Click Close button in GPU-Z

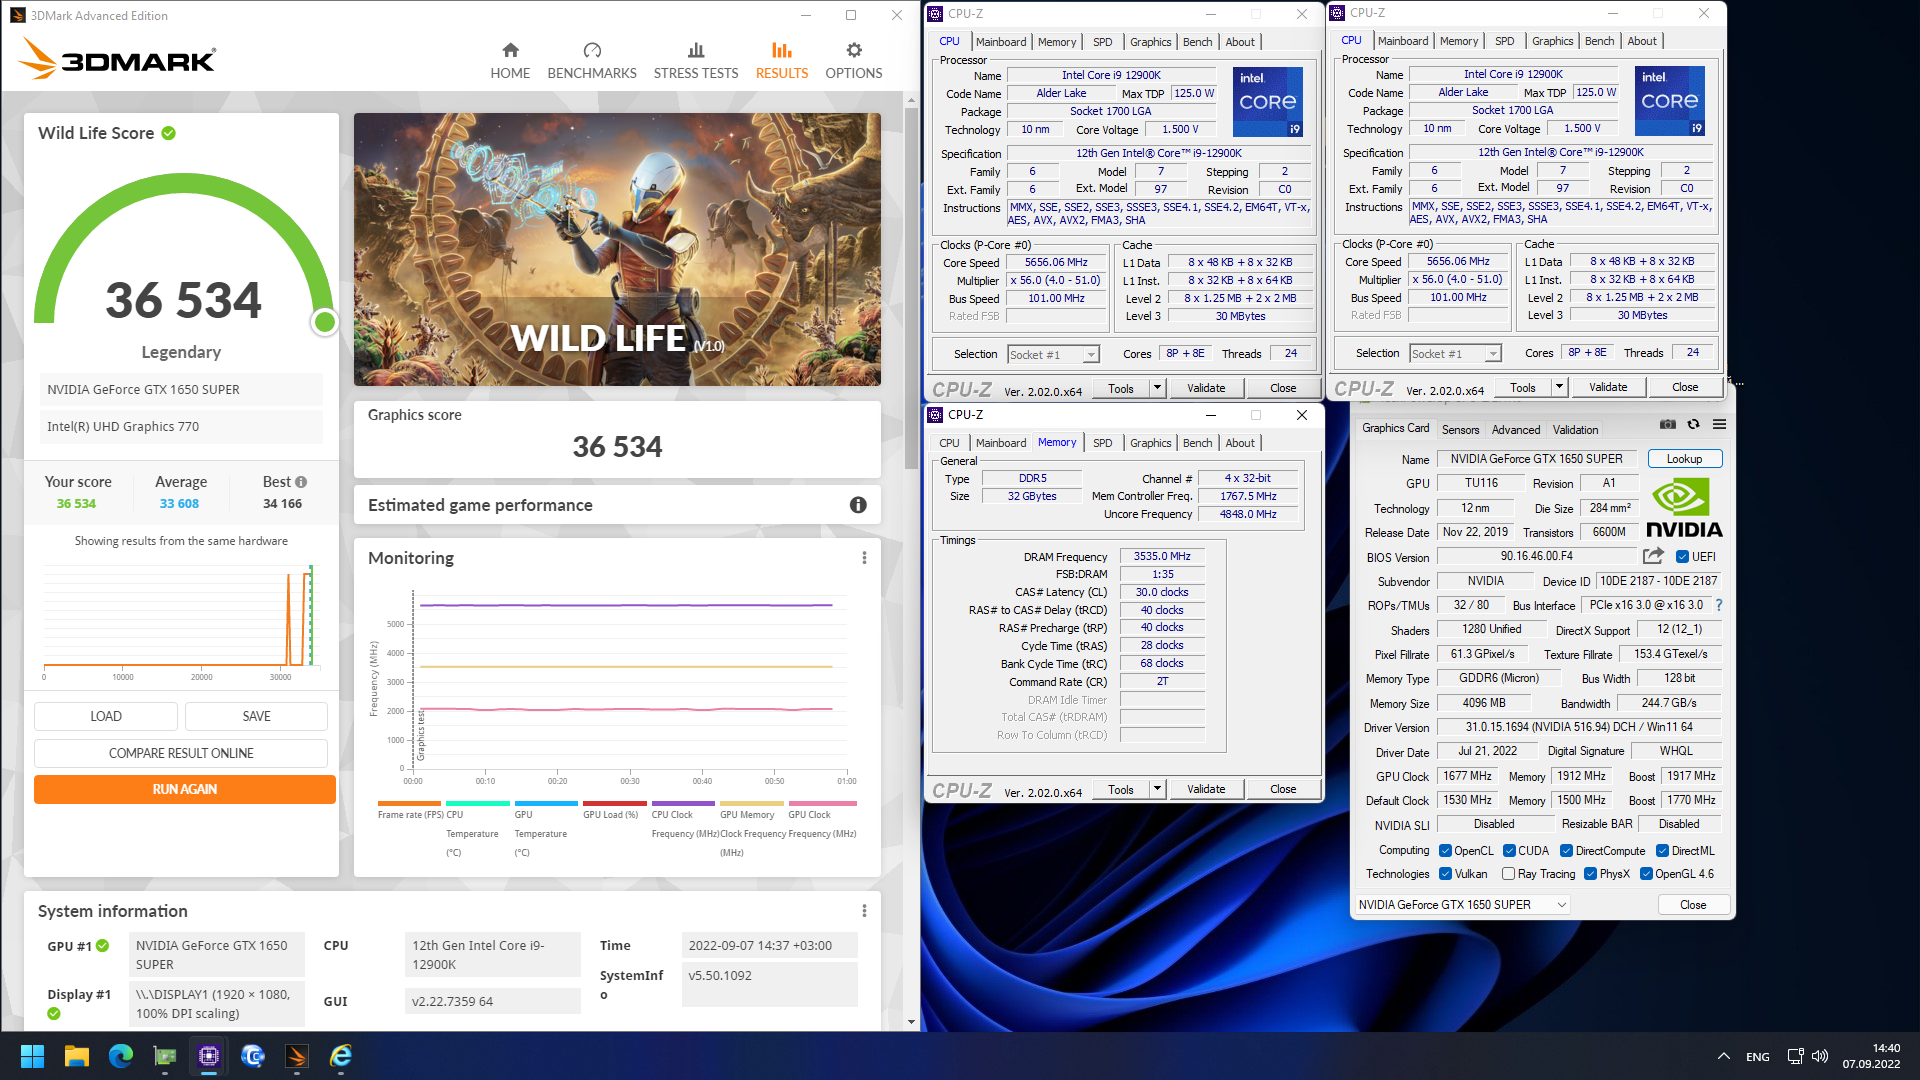pyautogui.click(x=1693, y=905)
